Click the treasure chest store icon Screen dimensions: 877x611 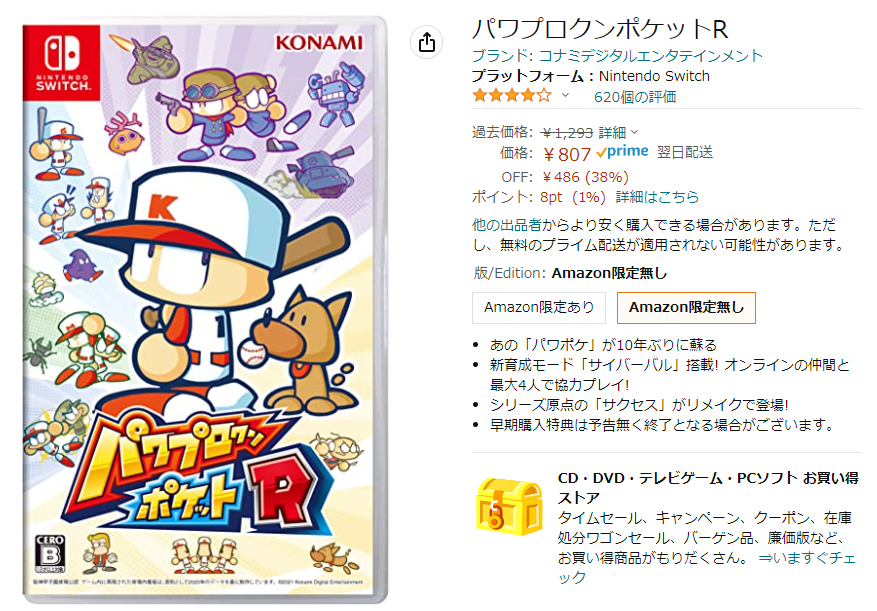(509, 506)
